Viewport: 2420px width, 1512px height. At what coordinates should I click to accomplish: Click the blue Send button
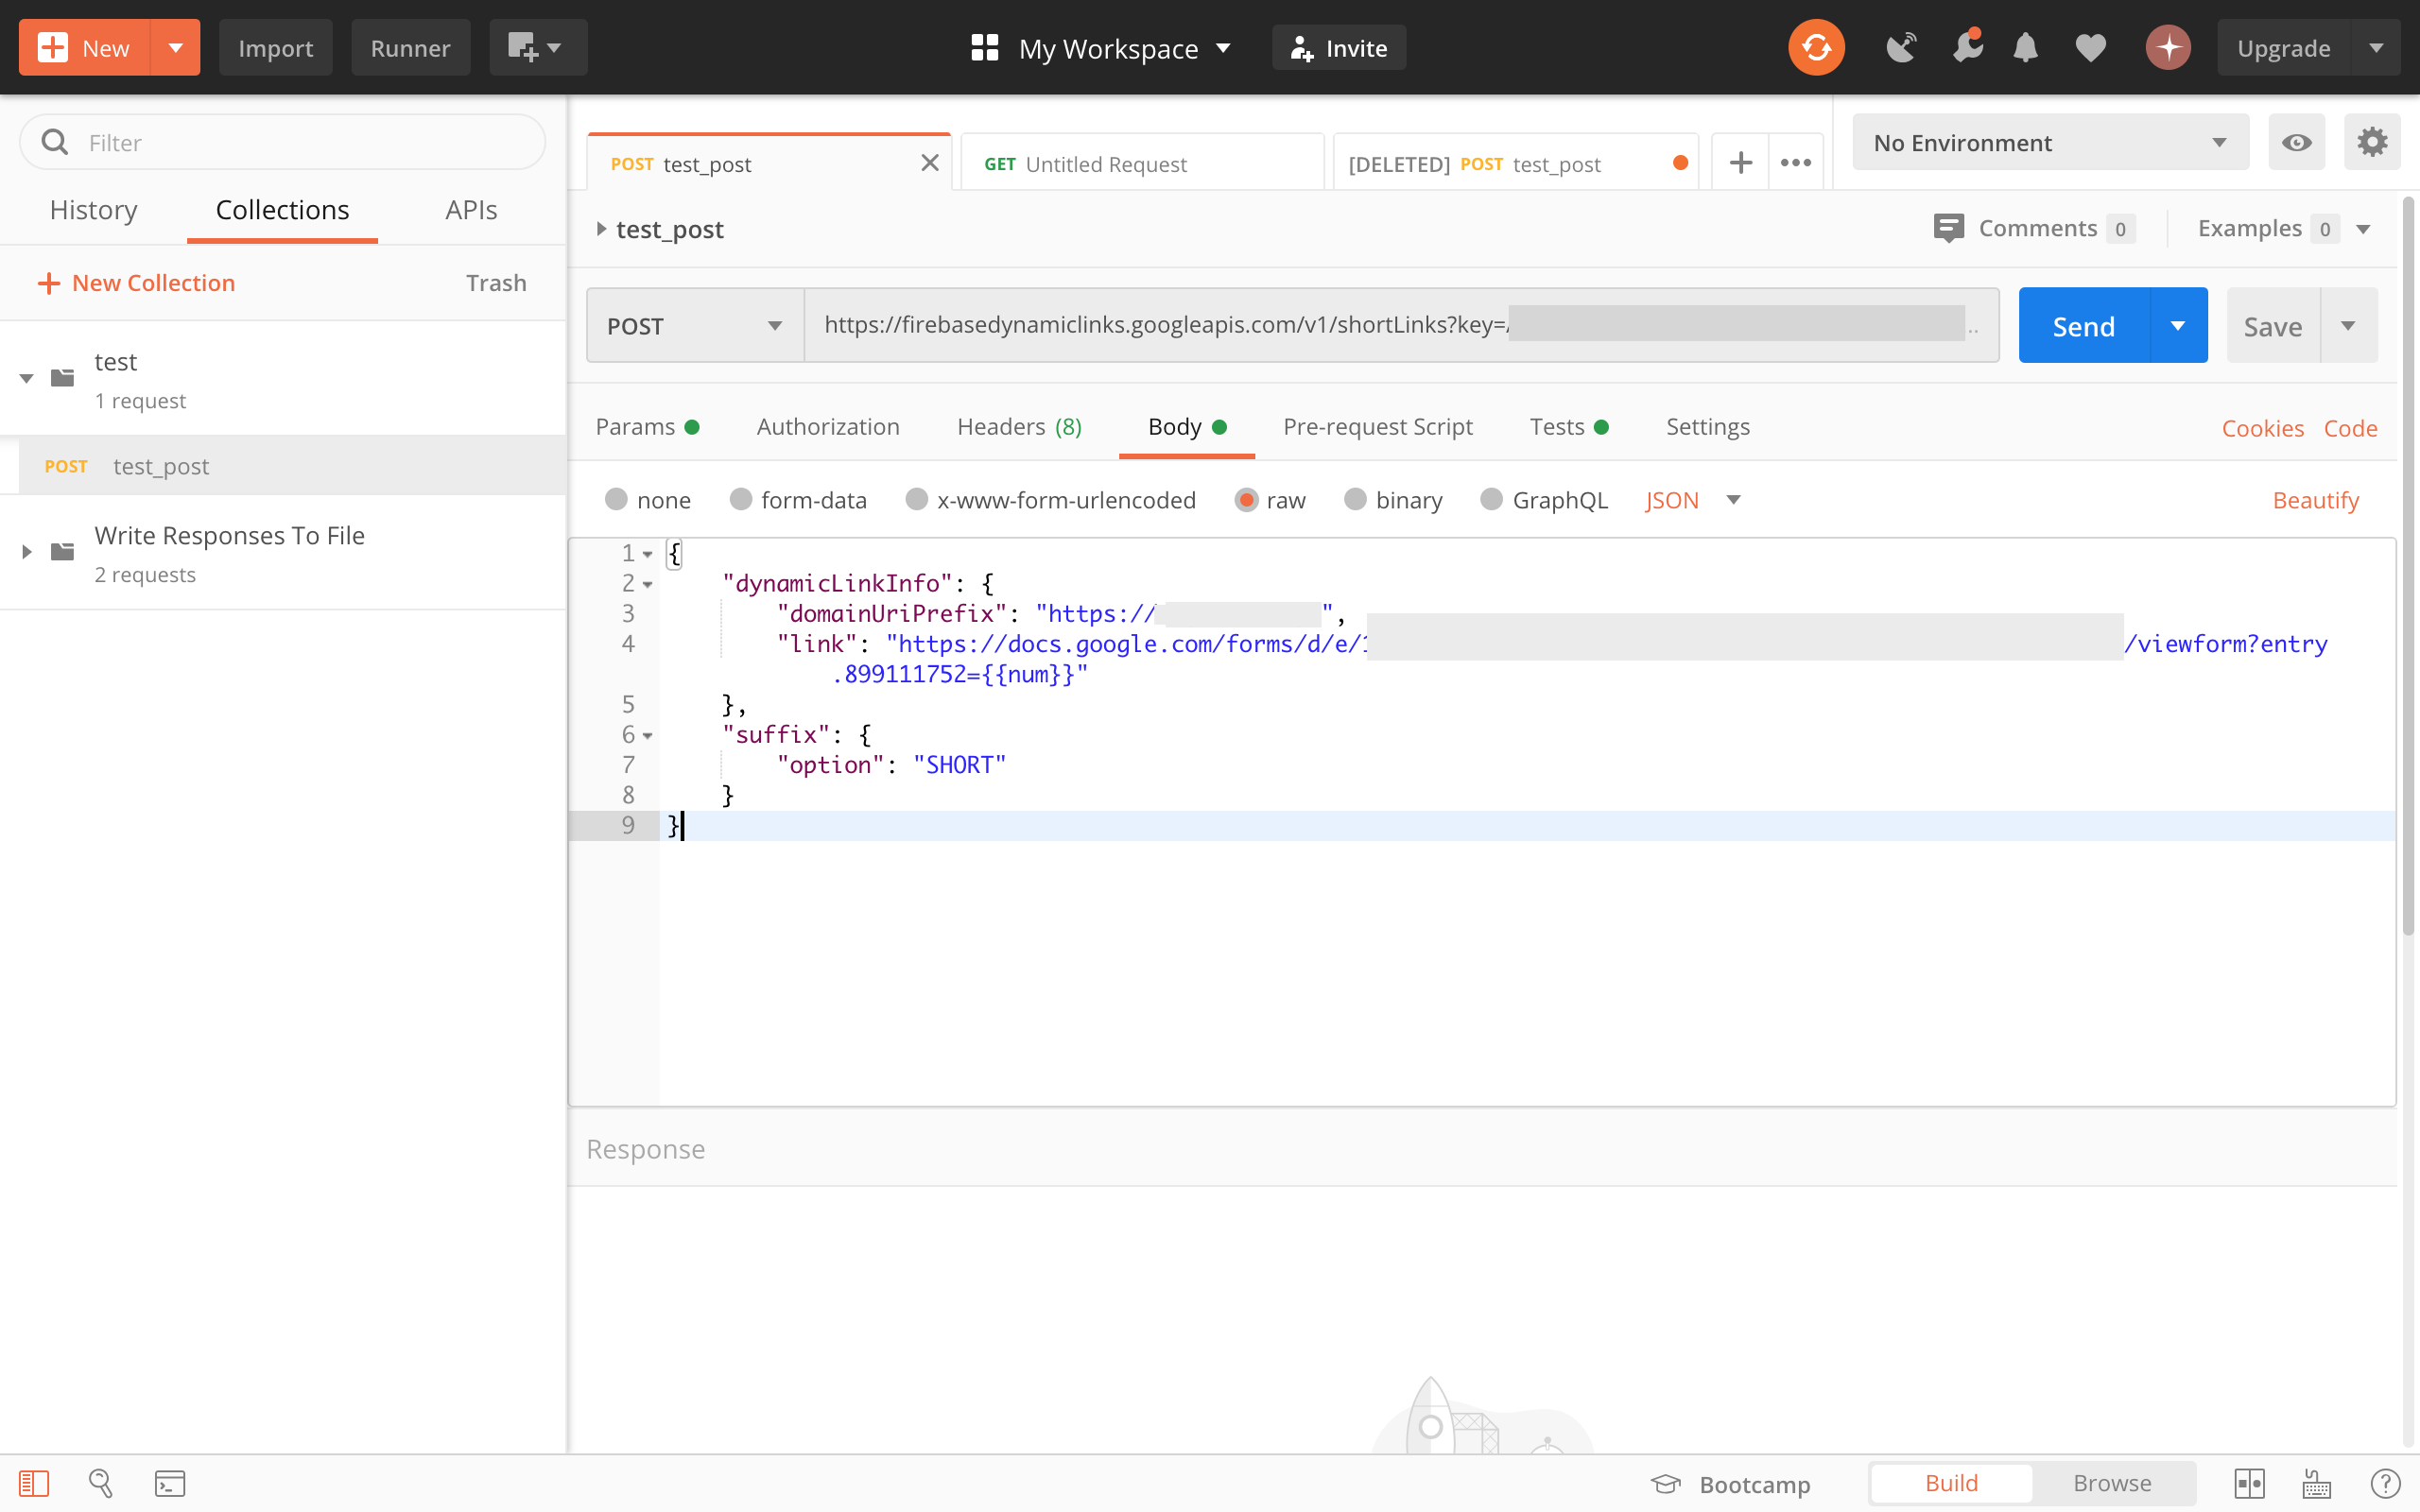pos(2083,326)
